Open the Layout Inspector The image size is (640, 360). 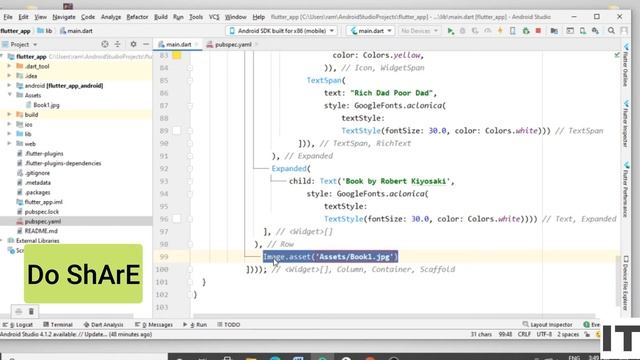pyautogui.click(x=548, y=324)
